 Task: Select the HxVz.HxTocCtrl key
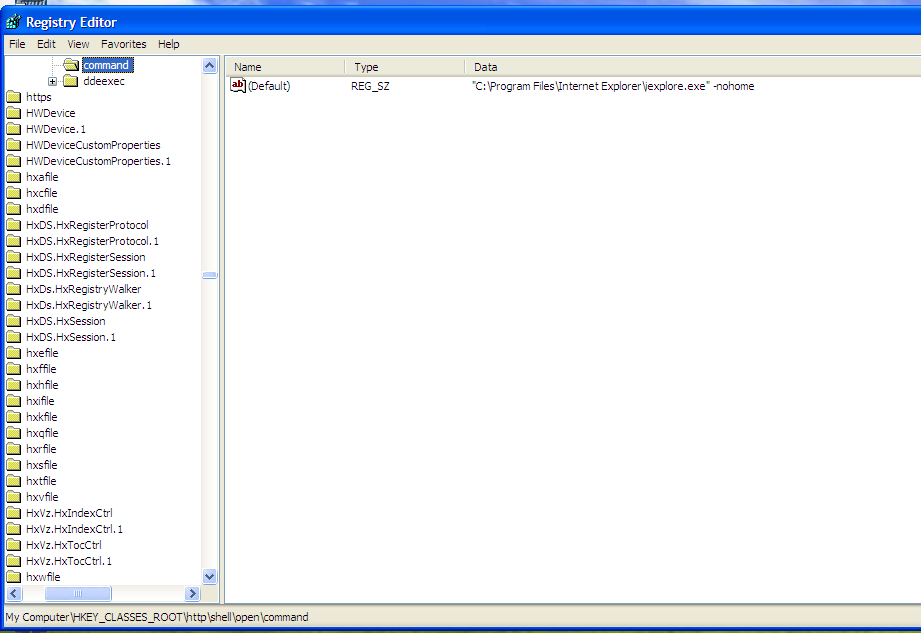point(64,545)
